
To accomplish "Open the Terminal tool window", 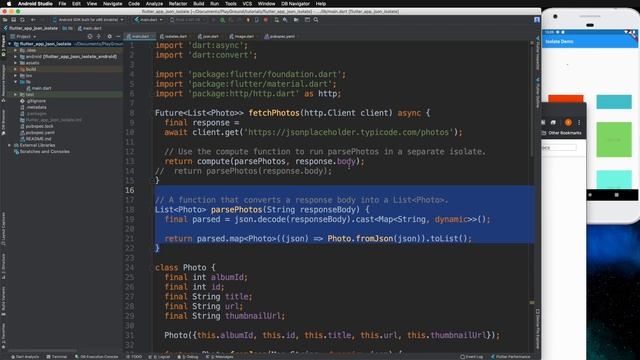I will tap(57, 357).
